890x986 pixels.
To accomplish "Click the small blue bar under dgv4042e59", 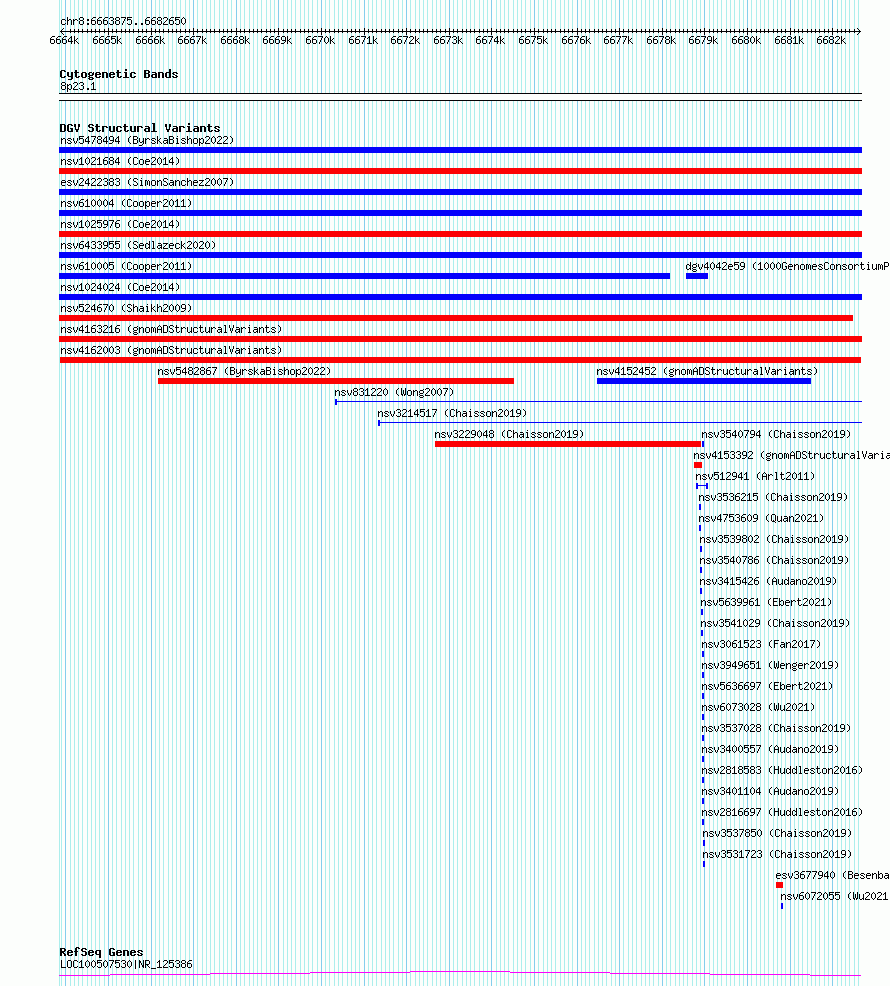I will click(x=697, y=276).
